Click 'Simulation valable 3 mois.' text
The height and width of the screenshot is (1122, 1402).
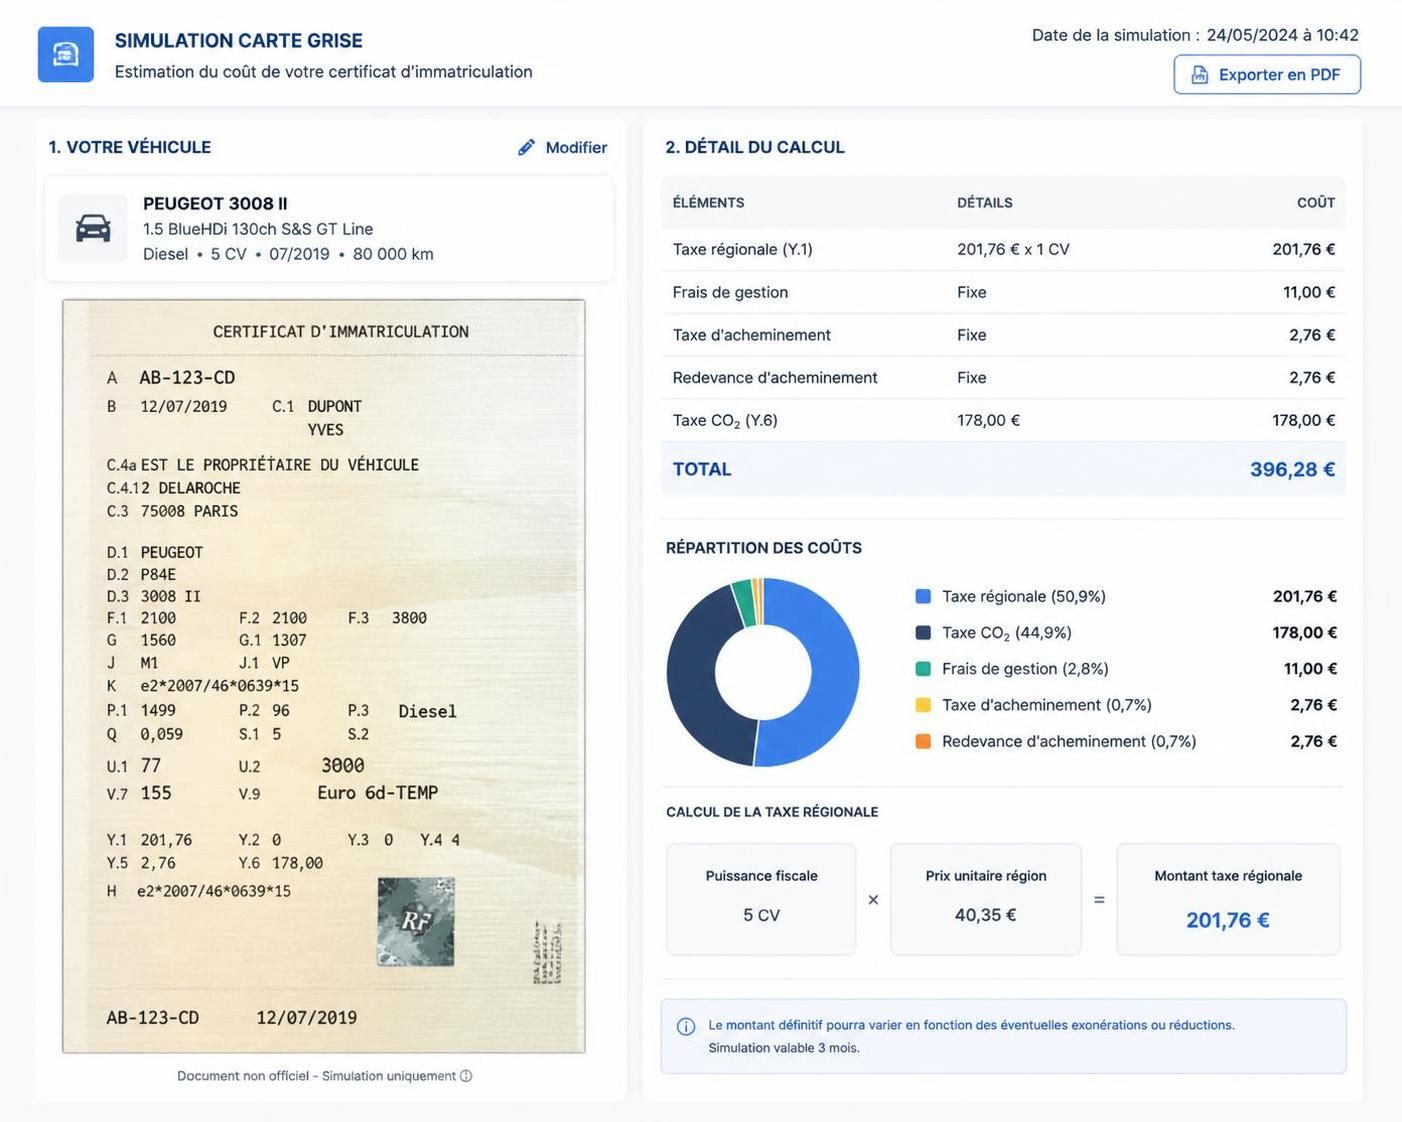pyautogui.click(x=784, y=1048)
